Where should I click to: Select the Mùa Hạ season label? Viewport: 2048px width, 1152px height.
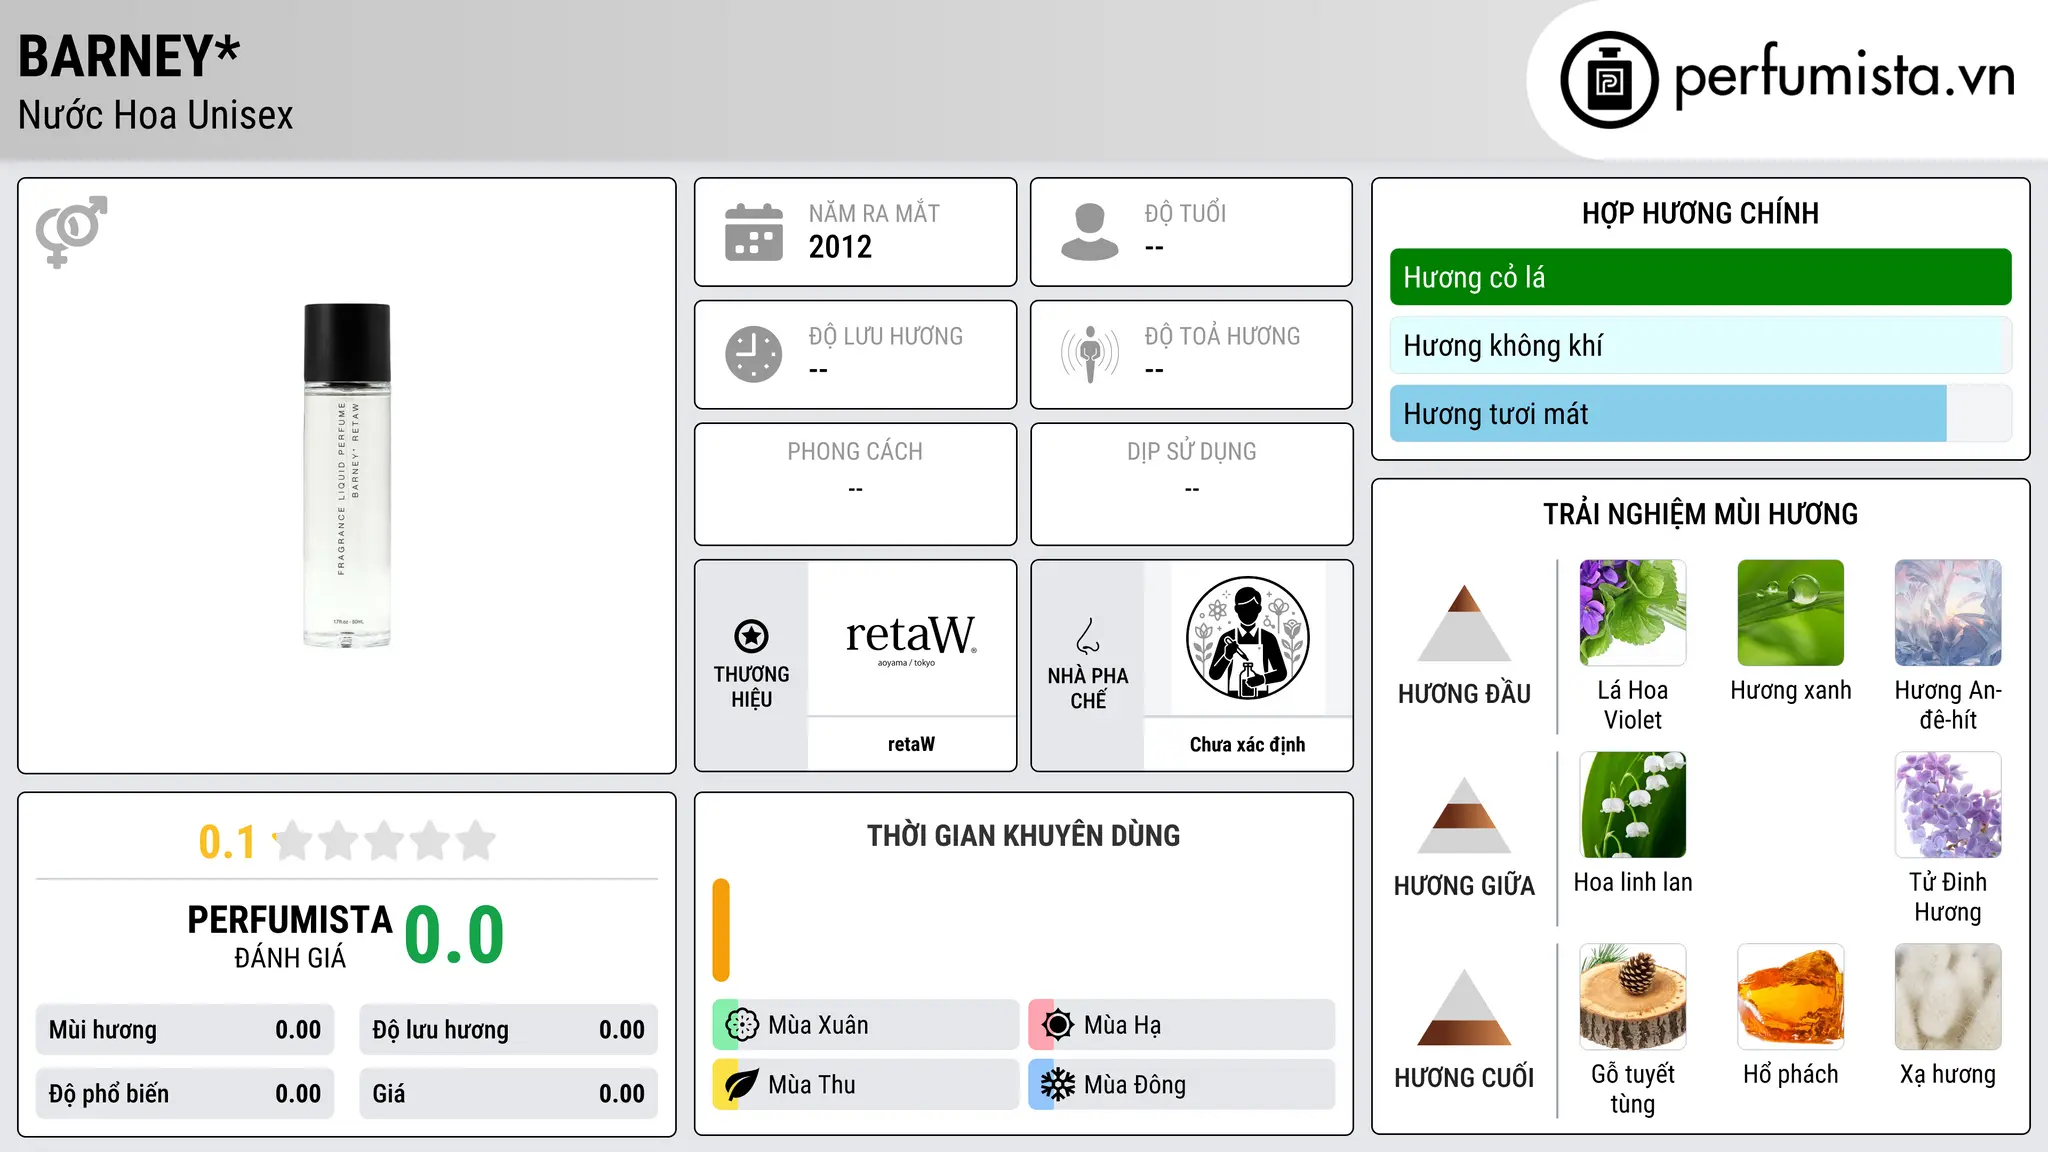(1122, 1025)
